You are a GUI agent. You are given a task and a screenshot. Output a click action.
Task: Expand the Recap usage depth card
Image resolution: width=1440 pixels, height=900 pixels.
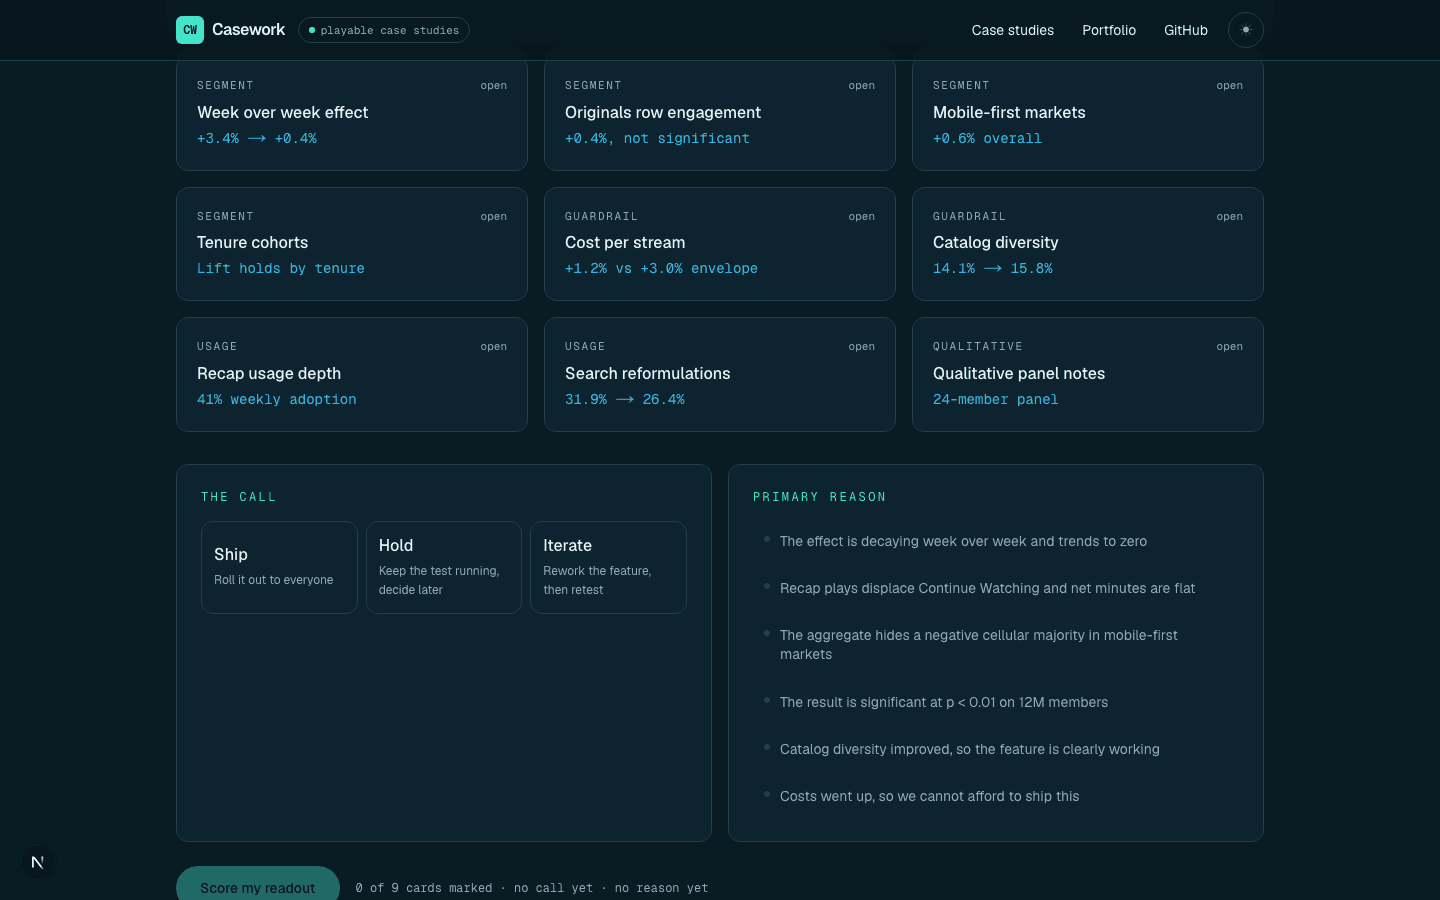(x=352, y=375)
